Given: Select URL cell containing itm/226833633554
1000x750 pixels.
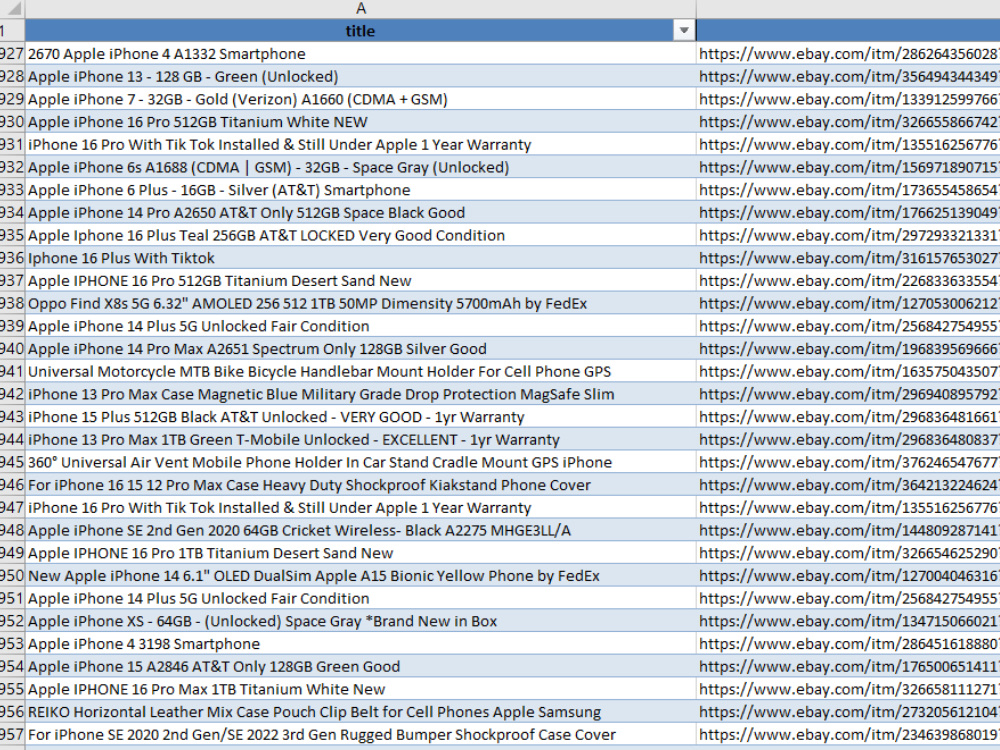Looking at the screenshot, I should pyautogui.click(x=848, y=281).
